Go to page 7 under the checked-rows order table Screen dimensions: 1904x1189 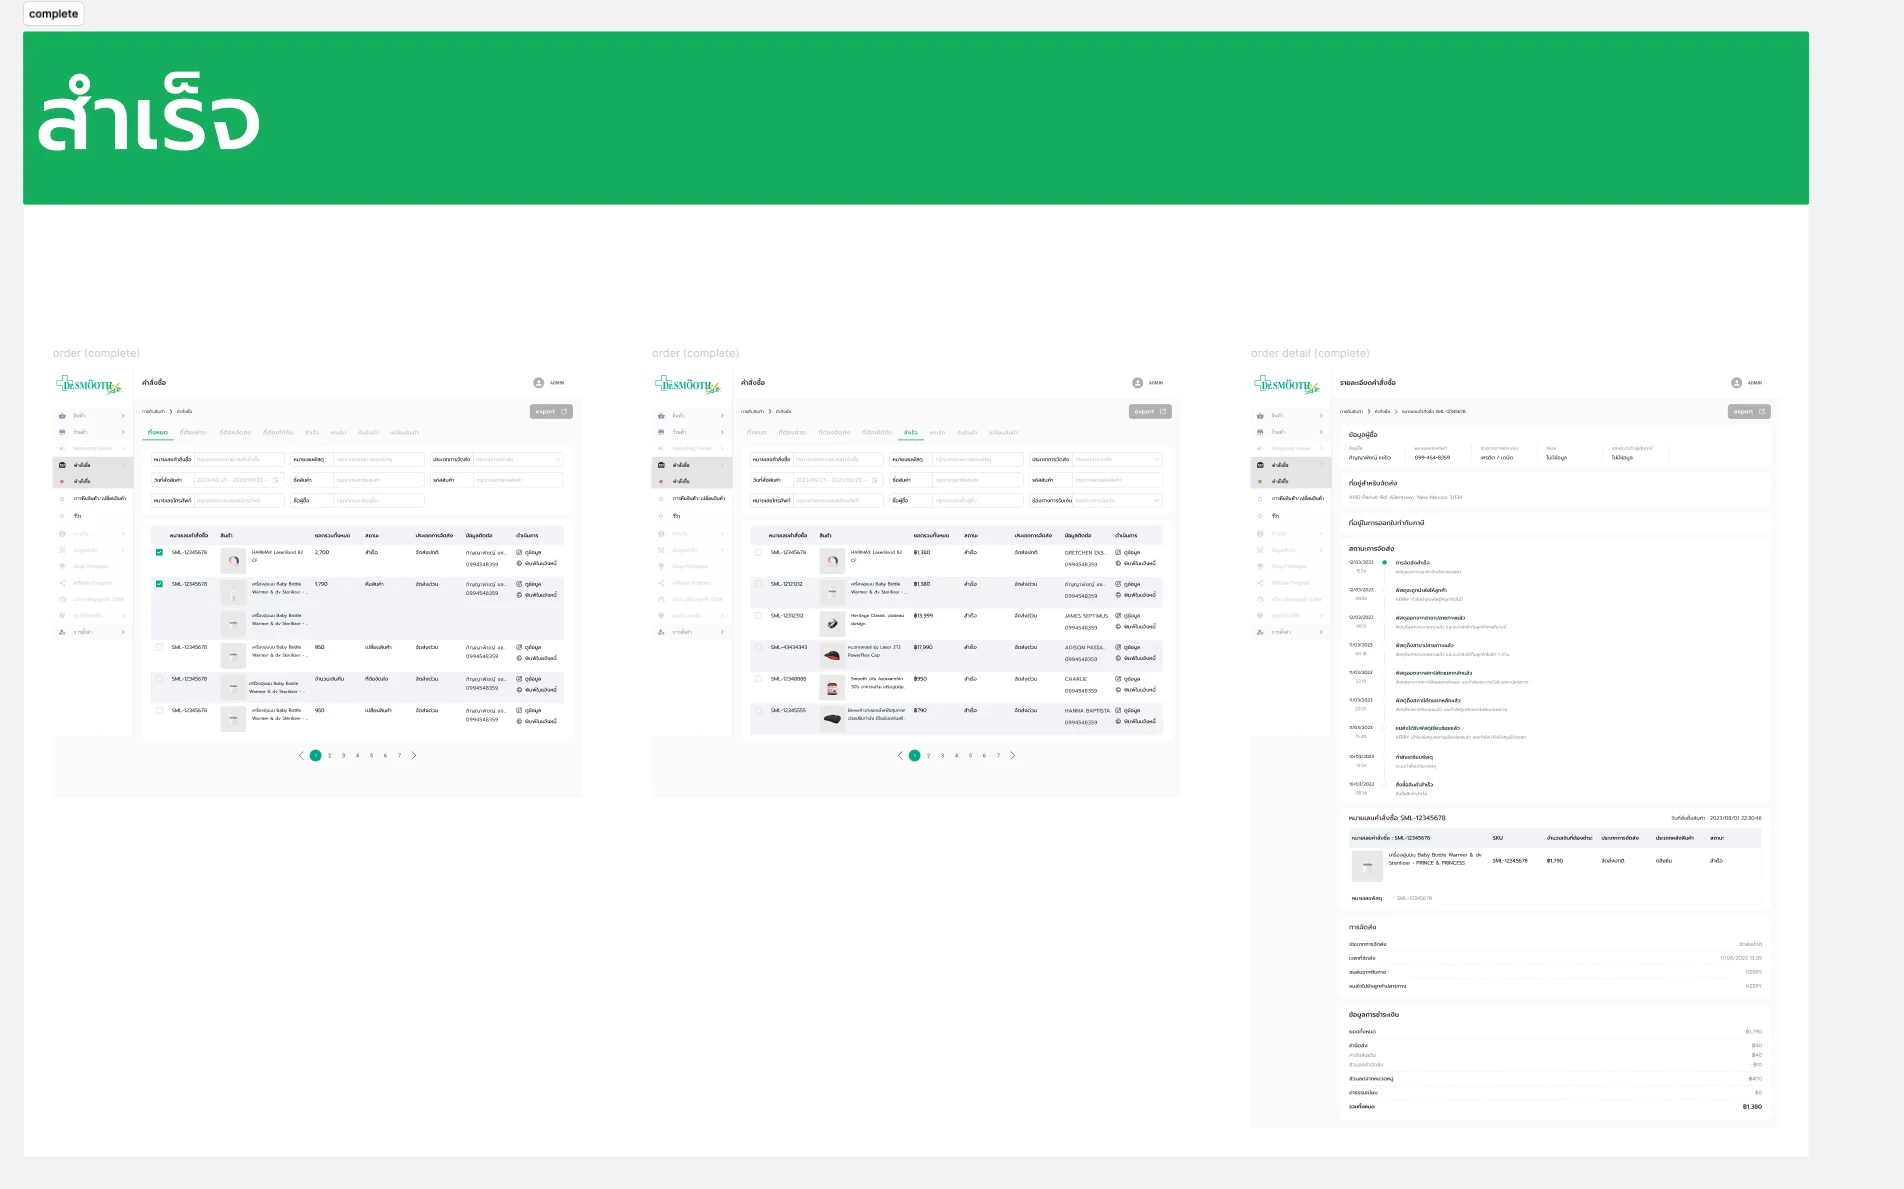[399, 756]
